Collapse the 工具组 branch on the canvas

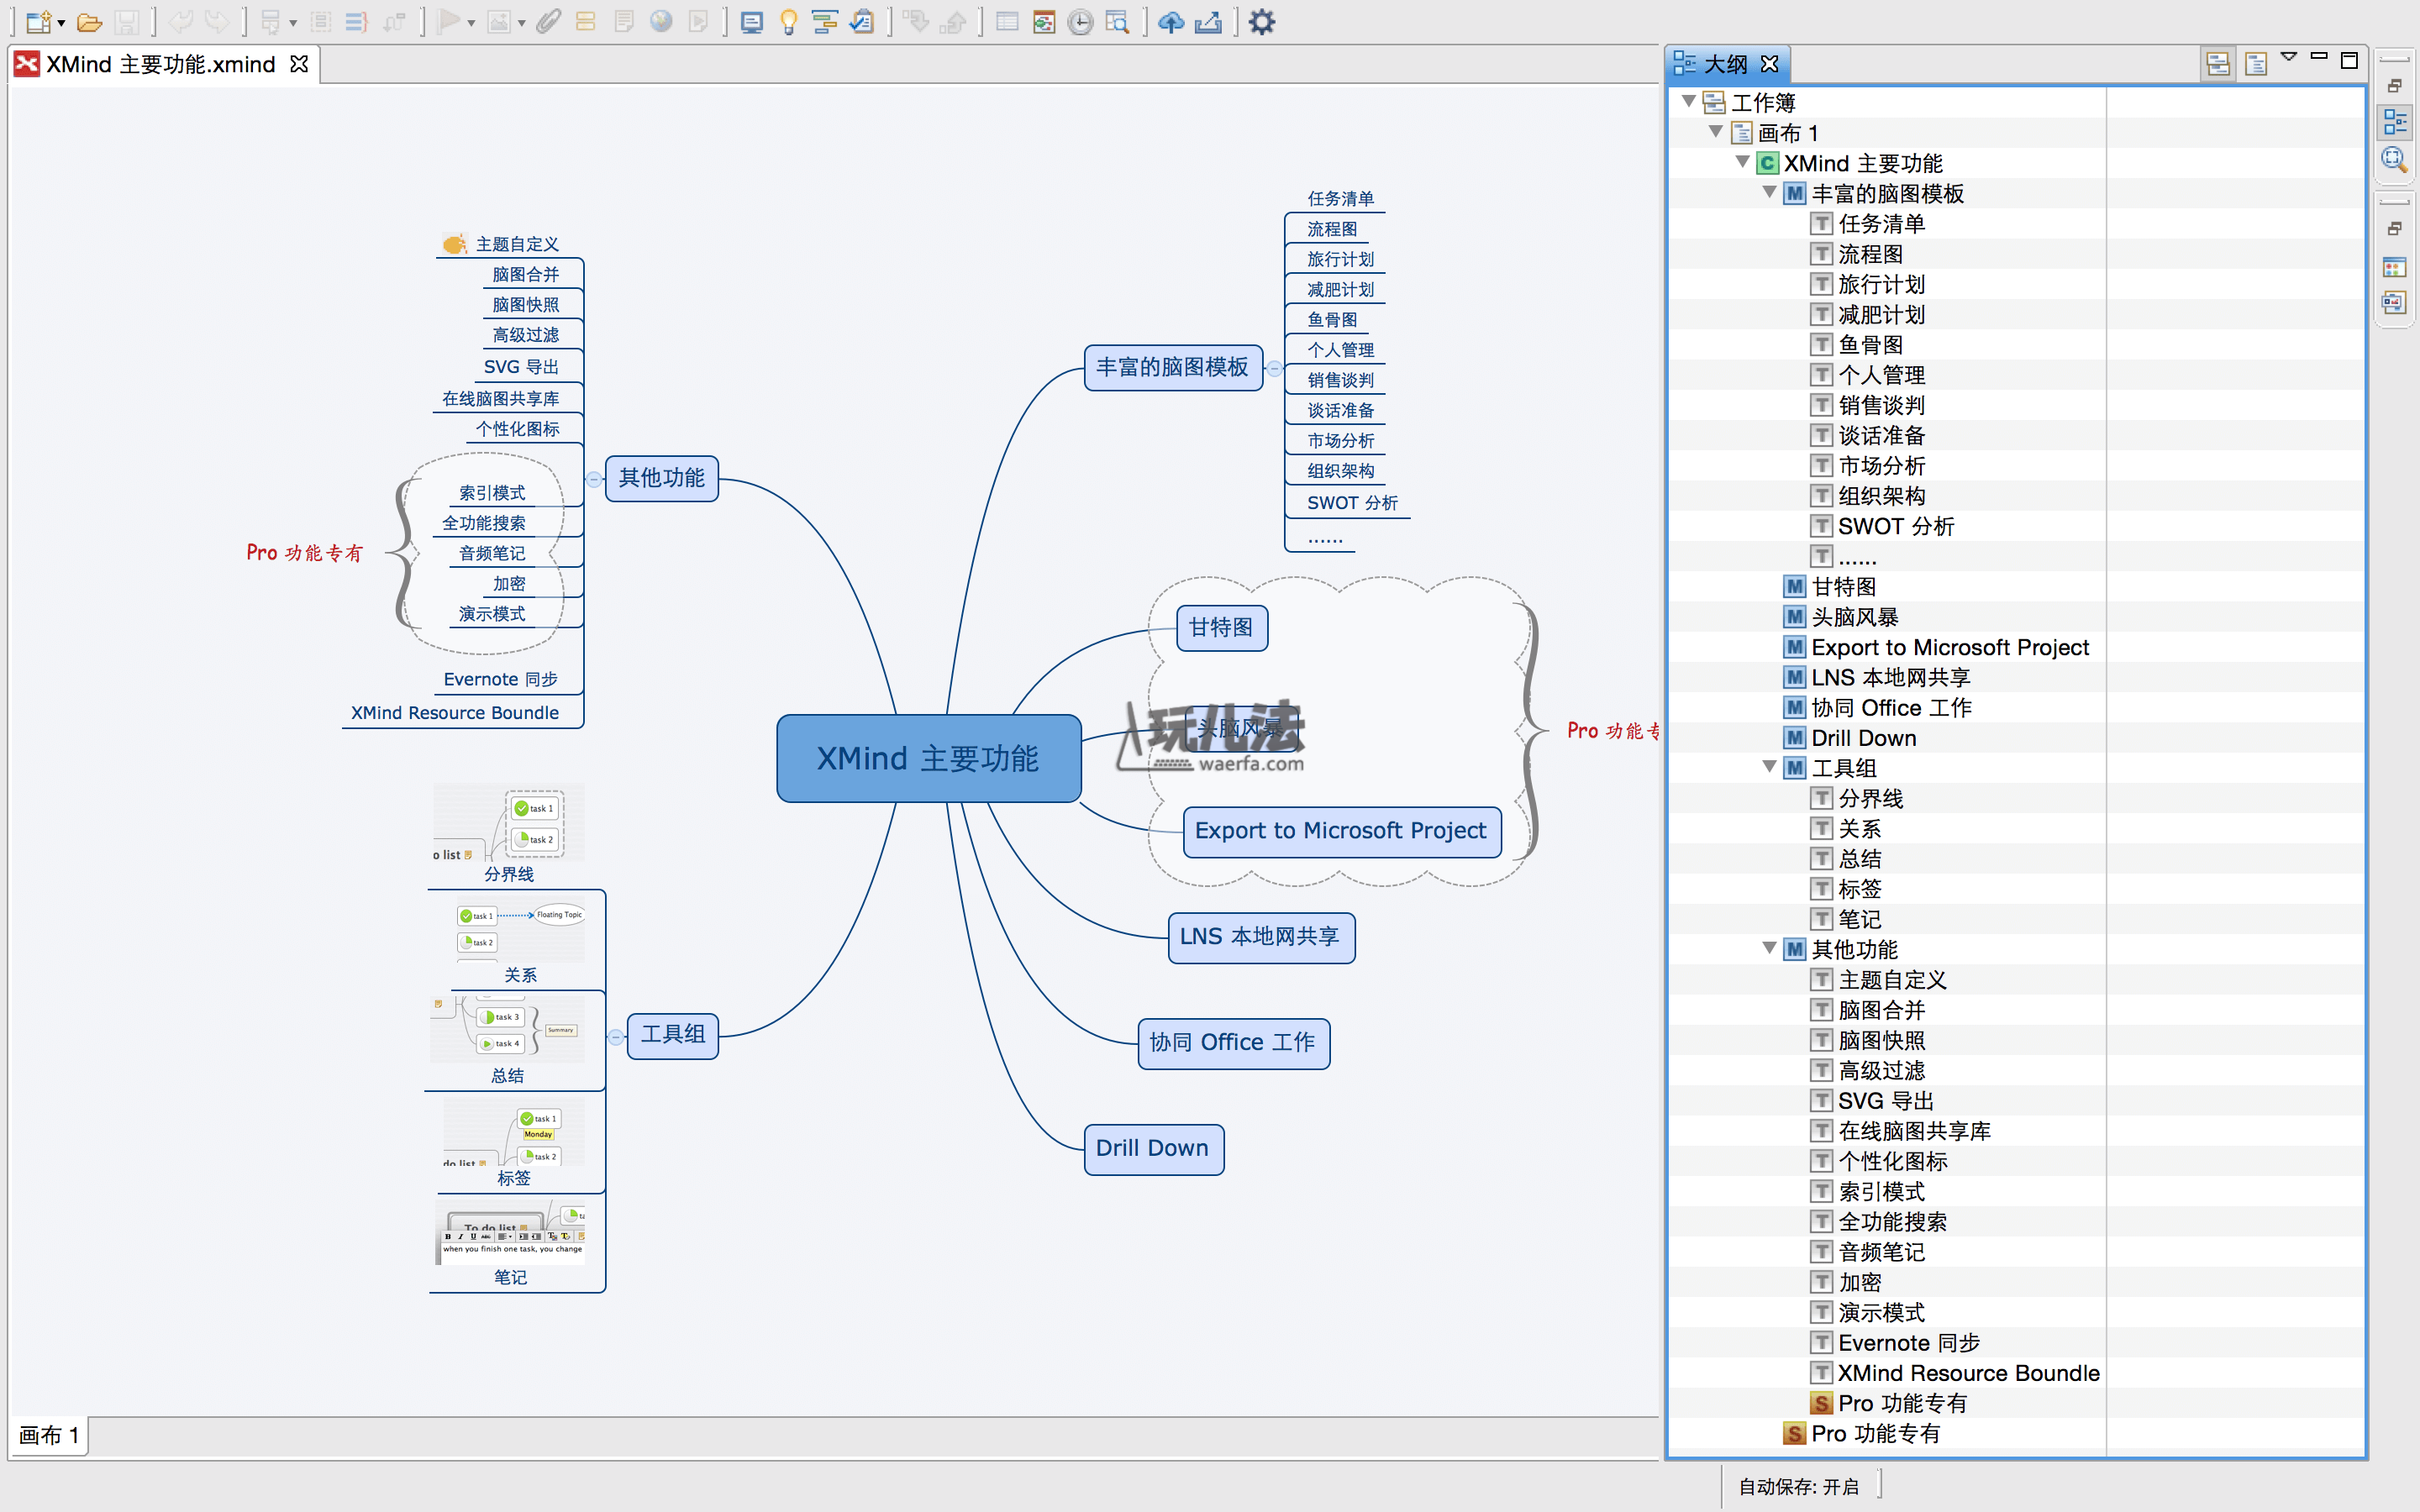pos(616,1037)
